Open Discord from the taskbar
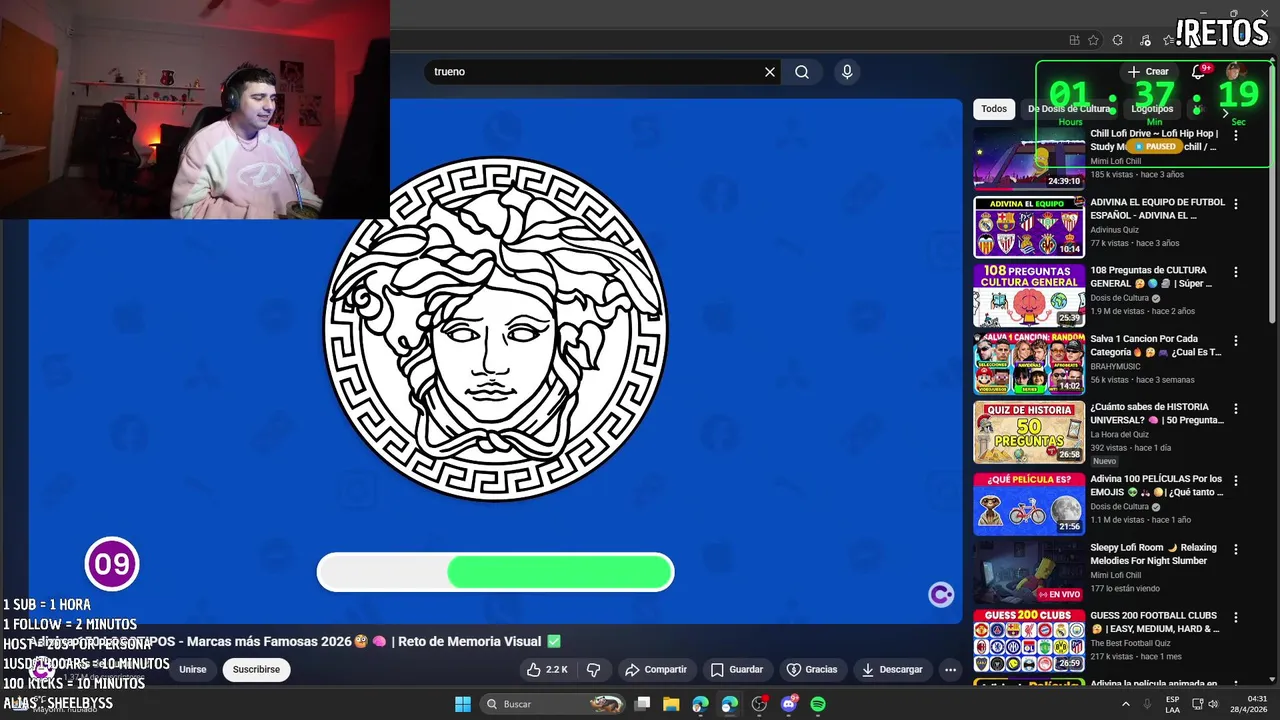The width and height of the screenshot is (1280, 720). (x=789, y=704)
